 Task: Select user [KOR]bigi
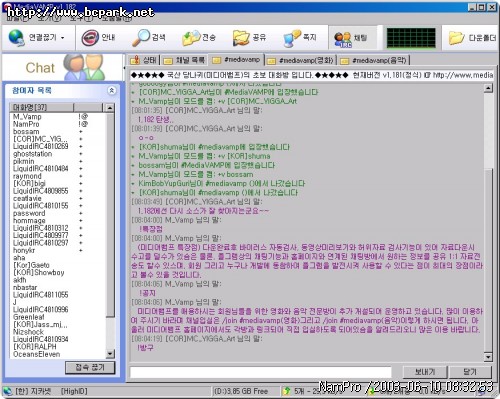pos(29,183)
